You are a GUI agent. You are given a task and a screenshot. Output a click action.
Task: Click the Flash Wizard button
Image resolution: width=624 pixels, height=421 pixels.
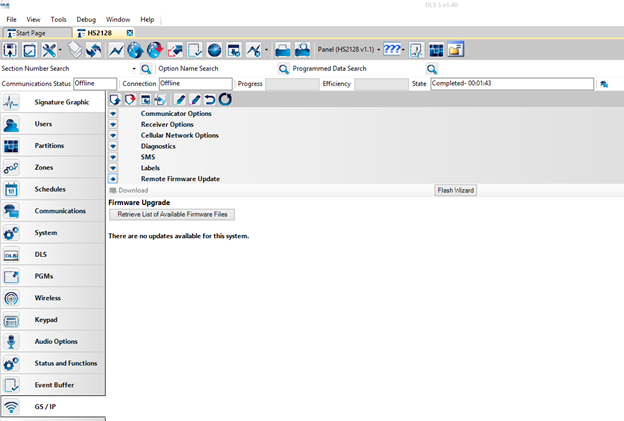(x=455, y=190)
